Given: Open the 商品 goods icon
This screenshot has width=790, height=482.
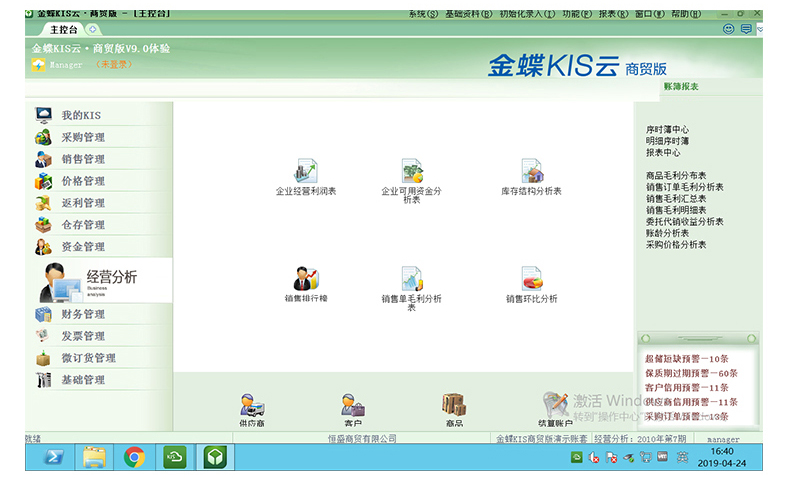Looking at the screenshot, I should (x=454, y=405).
